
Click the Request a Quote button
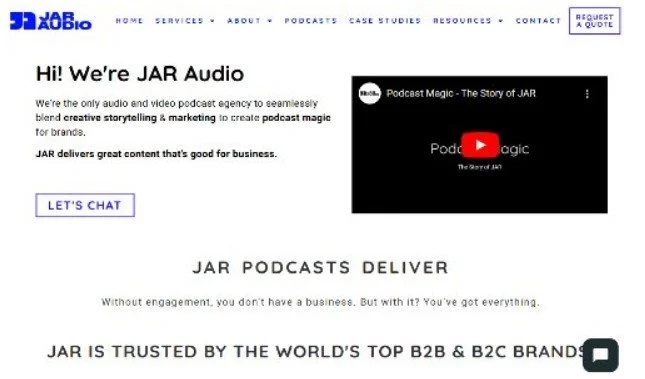[x=594, y=21]
